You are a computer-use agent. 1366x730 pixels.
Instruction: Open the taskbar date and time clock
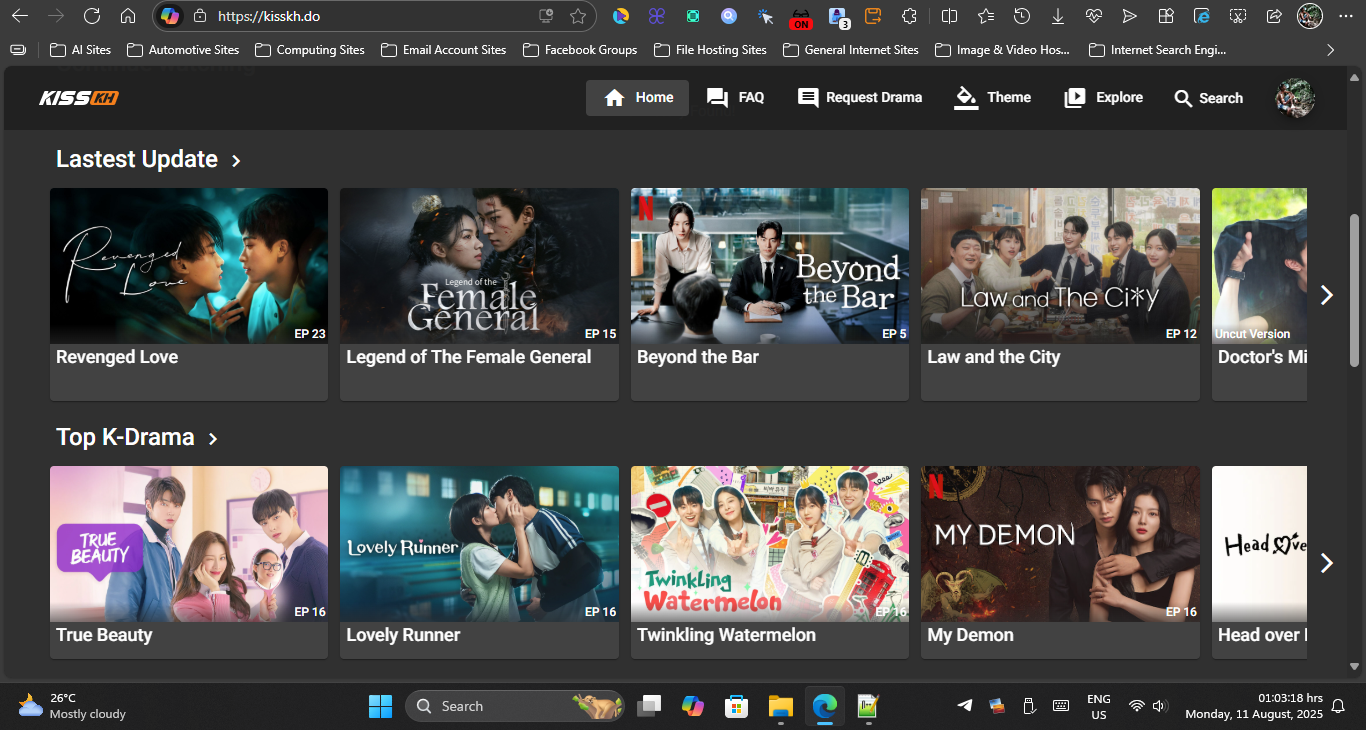coord(1254,706)
